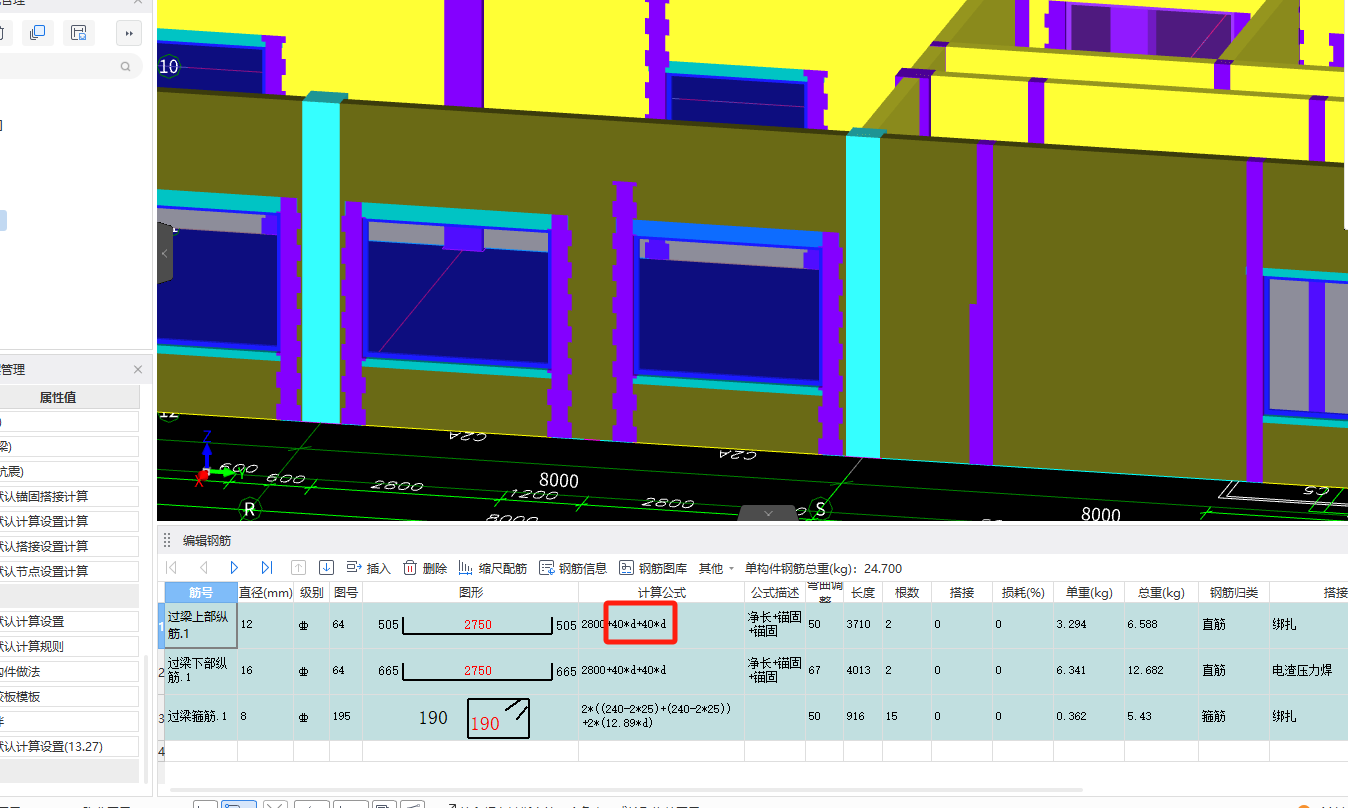The height and width of the screenshot is (808, 1348).
Task: Click total weight 12.682 cell
Action: [1161, 670]
